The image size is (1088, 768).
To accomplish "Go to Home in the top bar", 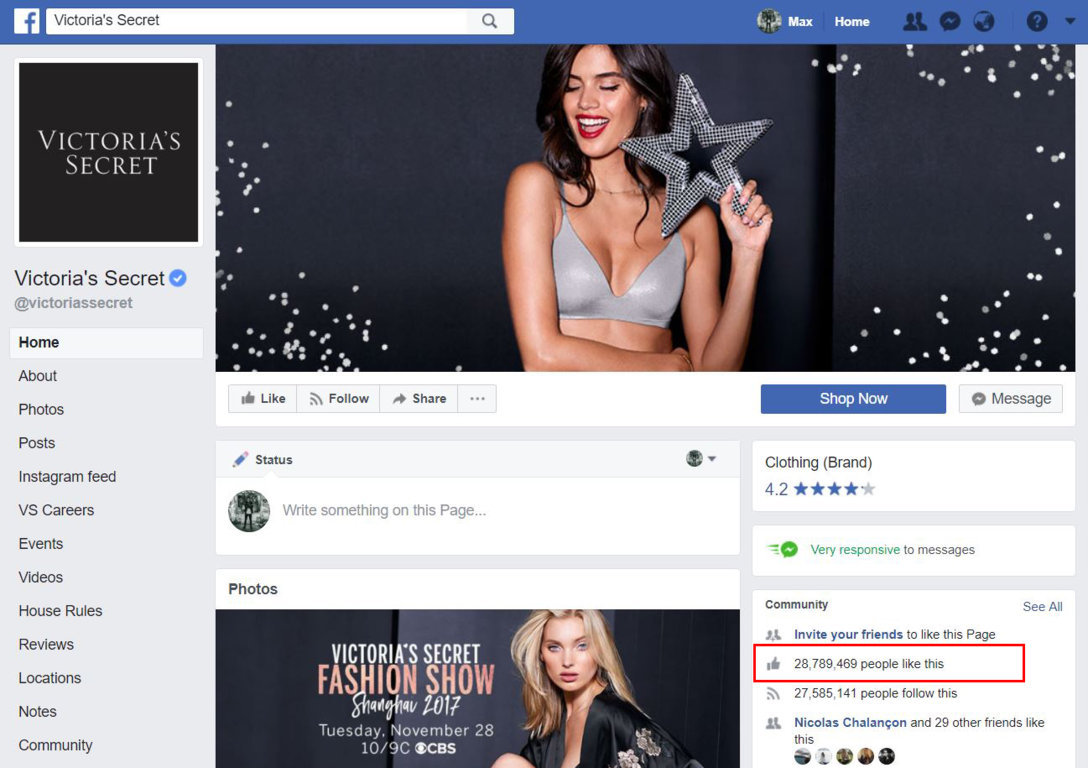I will pyautogui.click(x=851, y=22).
